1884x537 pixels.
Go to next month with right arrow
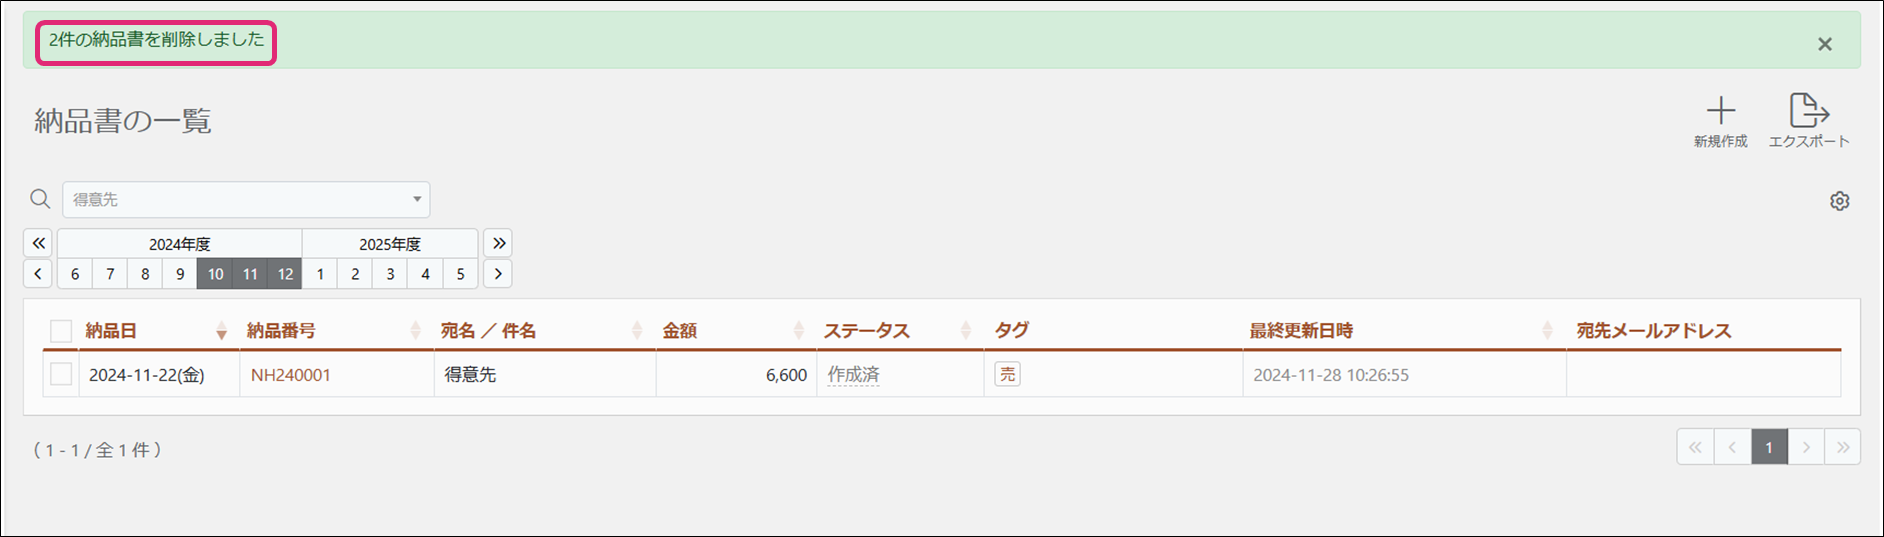click(498, 274)
